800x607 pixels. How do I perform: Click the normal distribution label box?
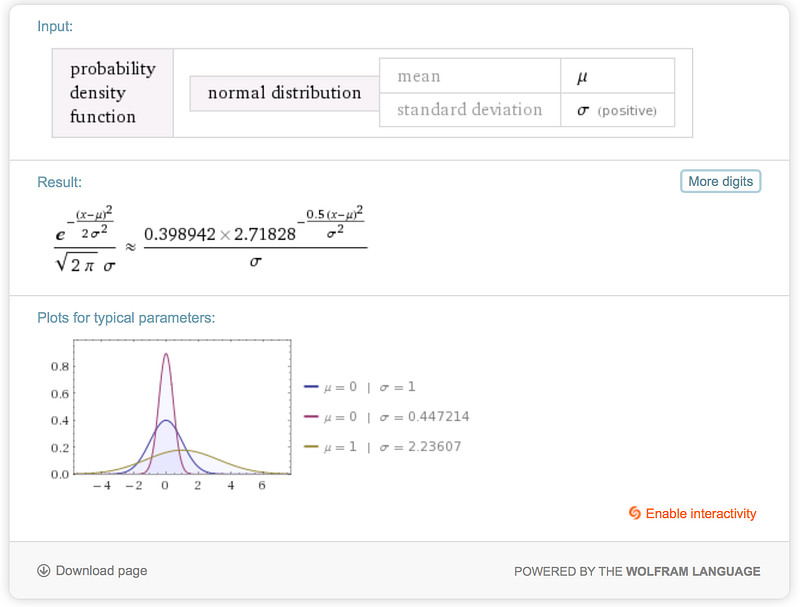pyautogui.click(x=284, y=93)
